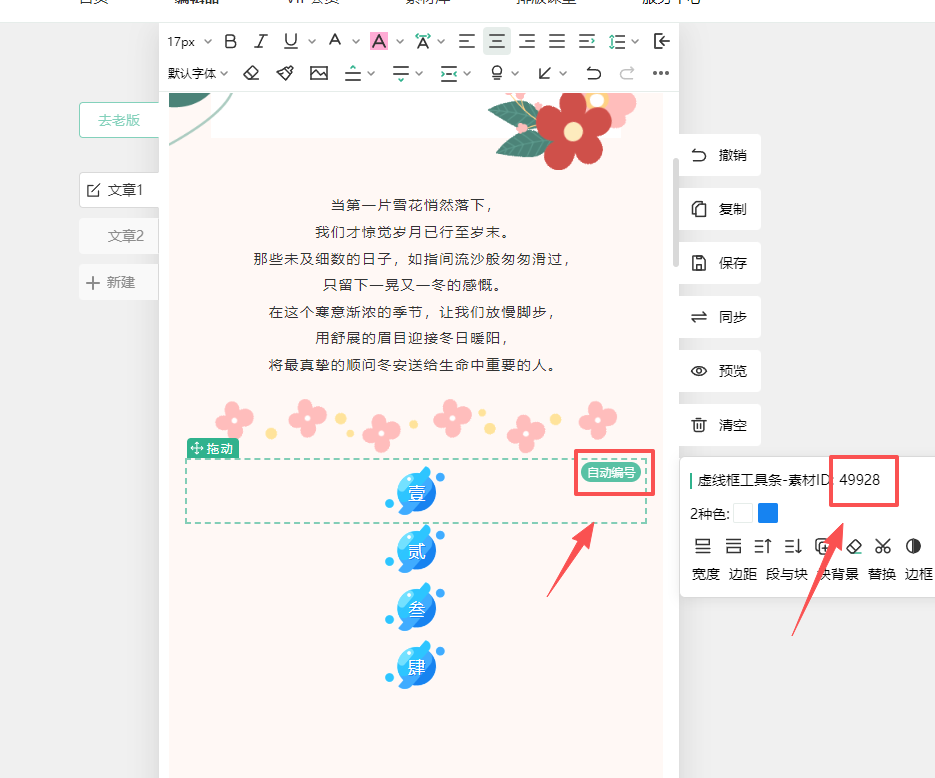935x778 pixels.
Task: Click the eraser icon in material panel
Action: (854, 546)
